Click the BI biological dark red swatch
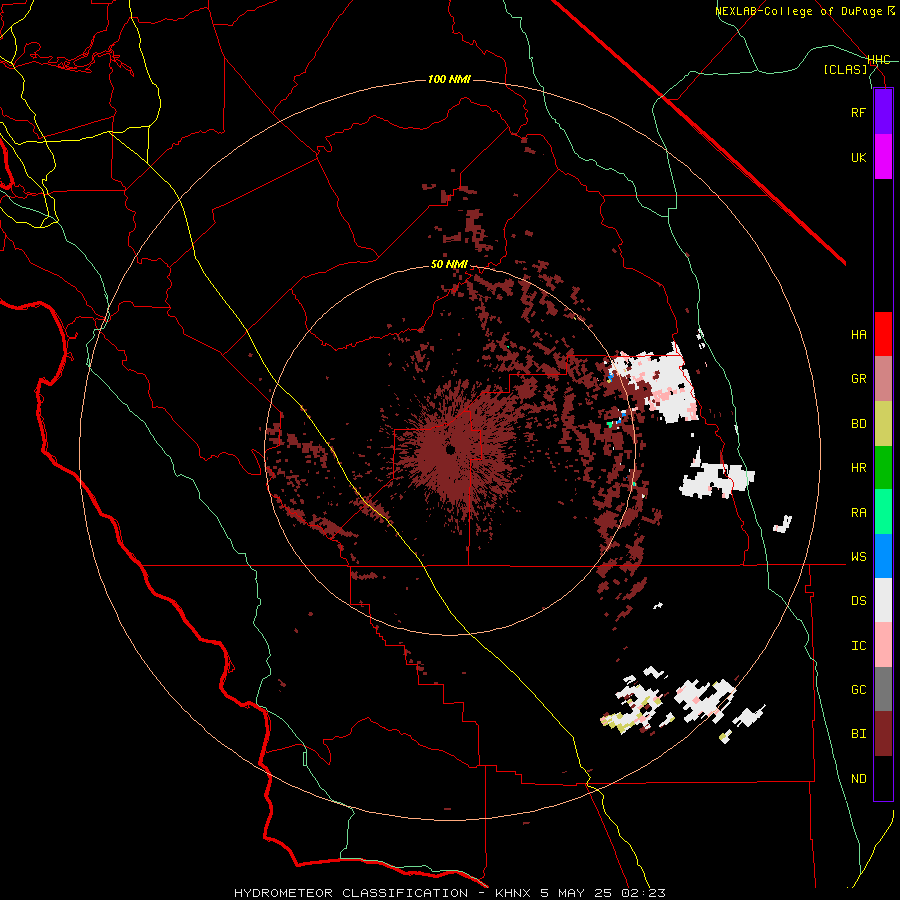Image resolution: width=900 pixels, height=900 pixels. (x=883, y=734)
